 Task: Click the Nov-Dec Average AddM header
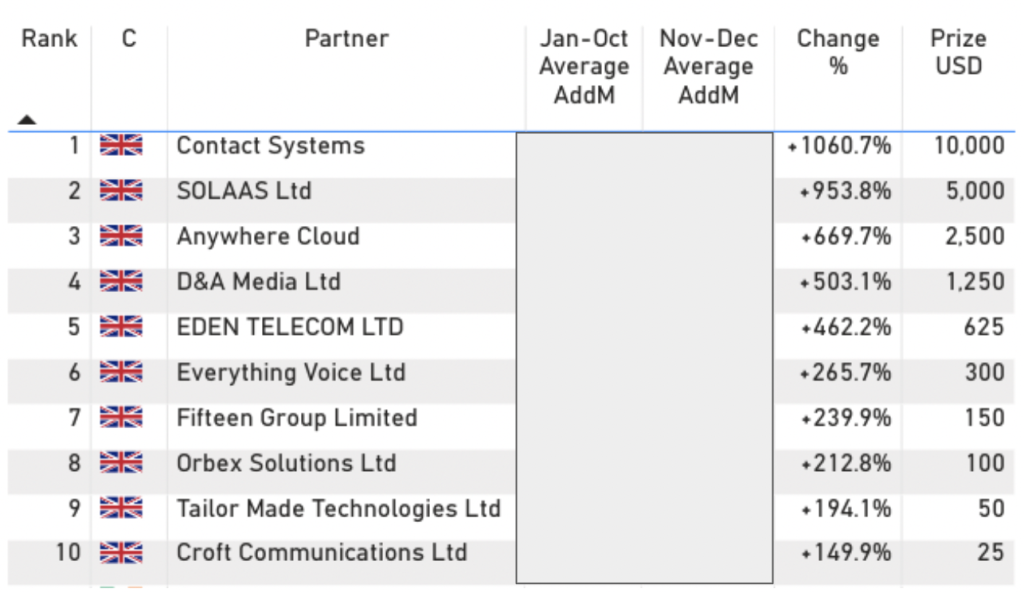(708, 67)
